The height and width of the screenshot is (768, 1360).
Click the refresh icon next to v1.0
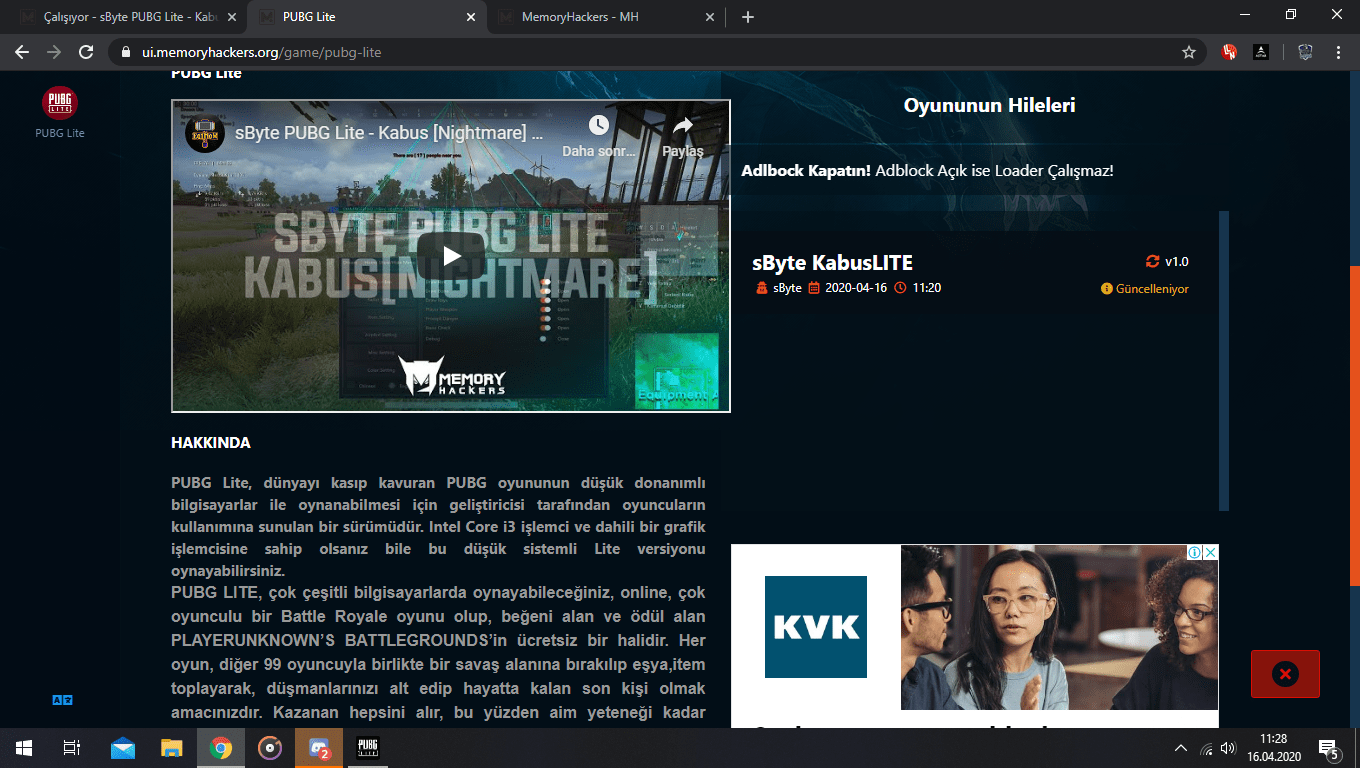1152,262
